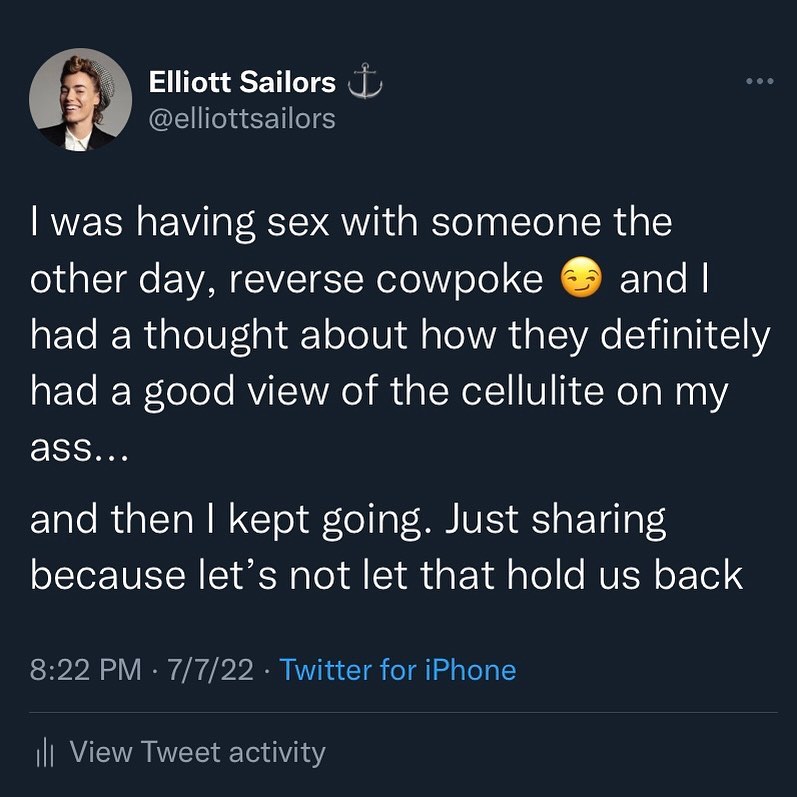Open the Elliott Sailors display name

tap(242, 82)
